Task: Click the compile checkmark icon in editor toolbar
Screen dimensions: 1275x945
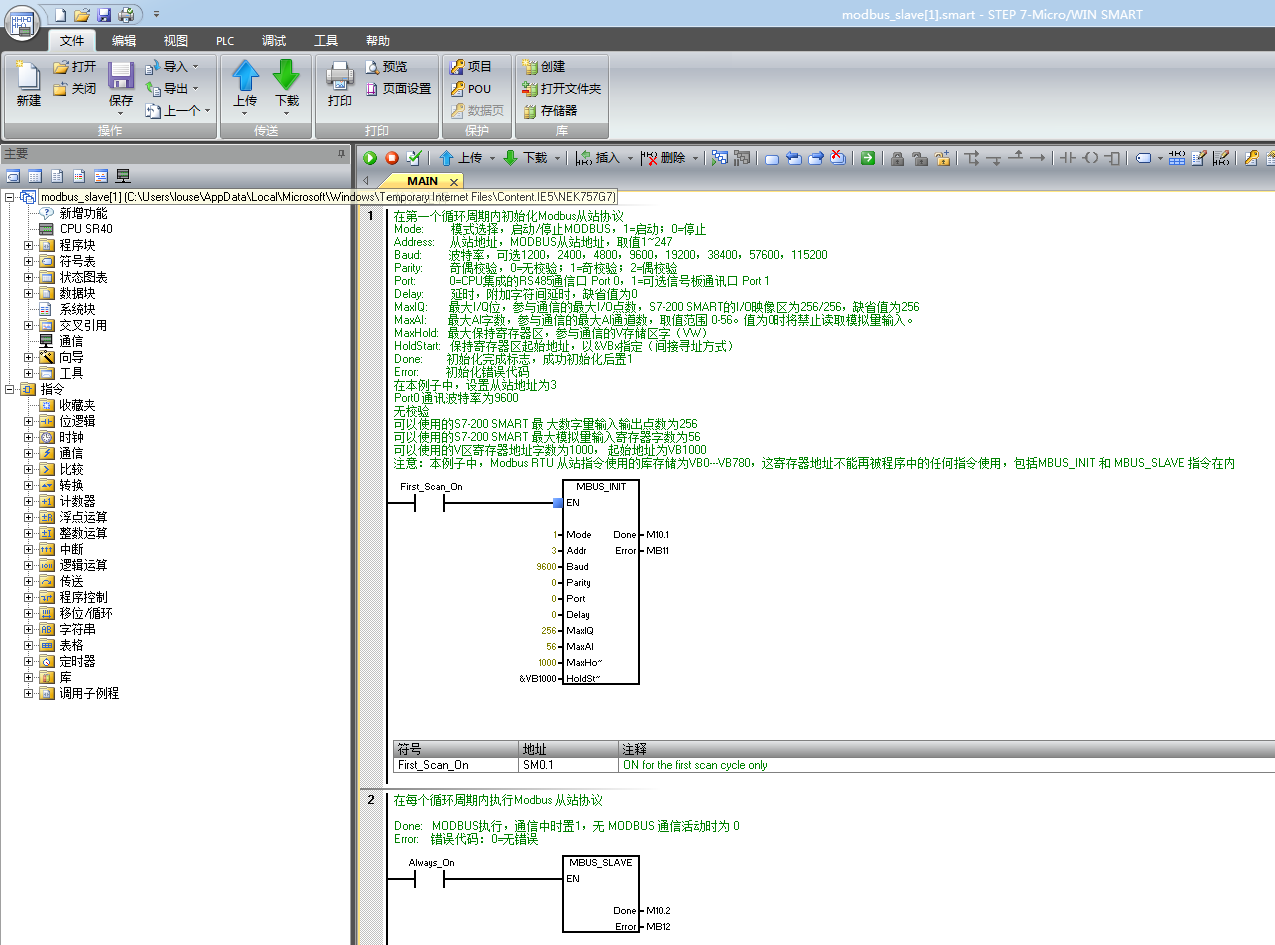Action: (414, 158)
